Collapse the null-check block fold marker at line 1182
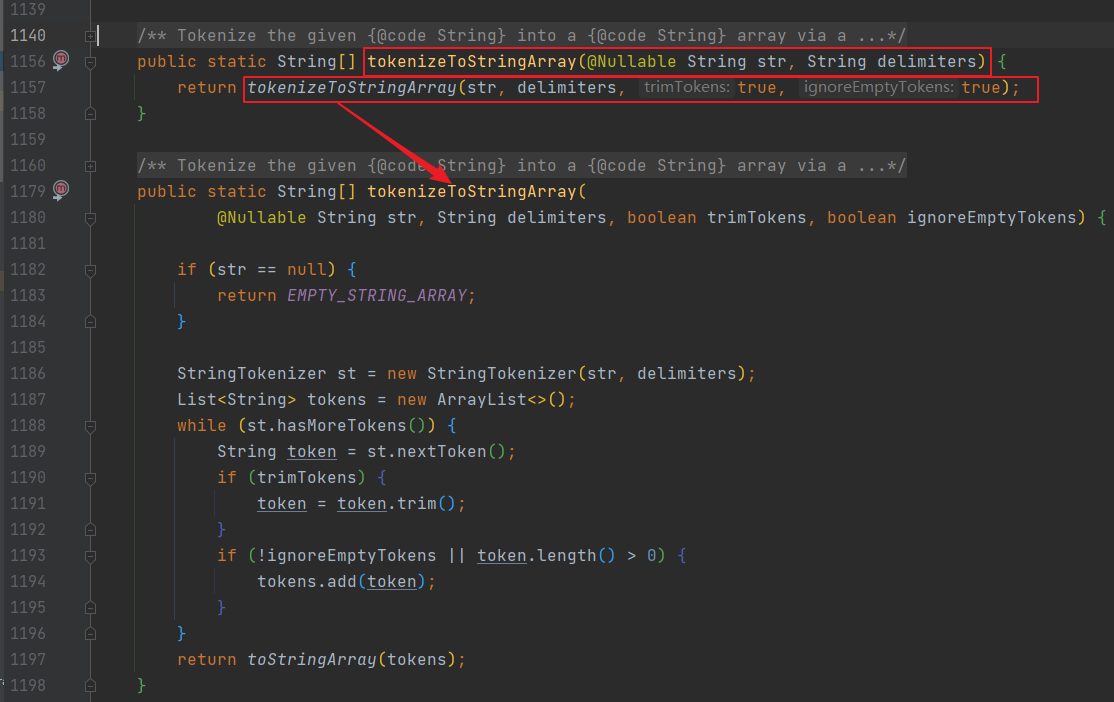1114x702 pixels. [90, 269]
